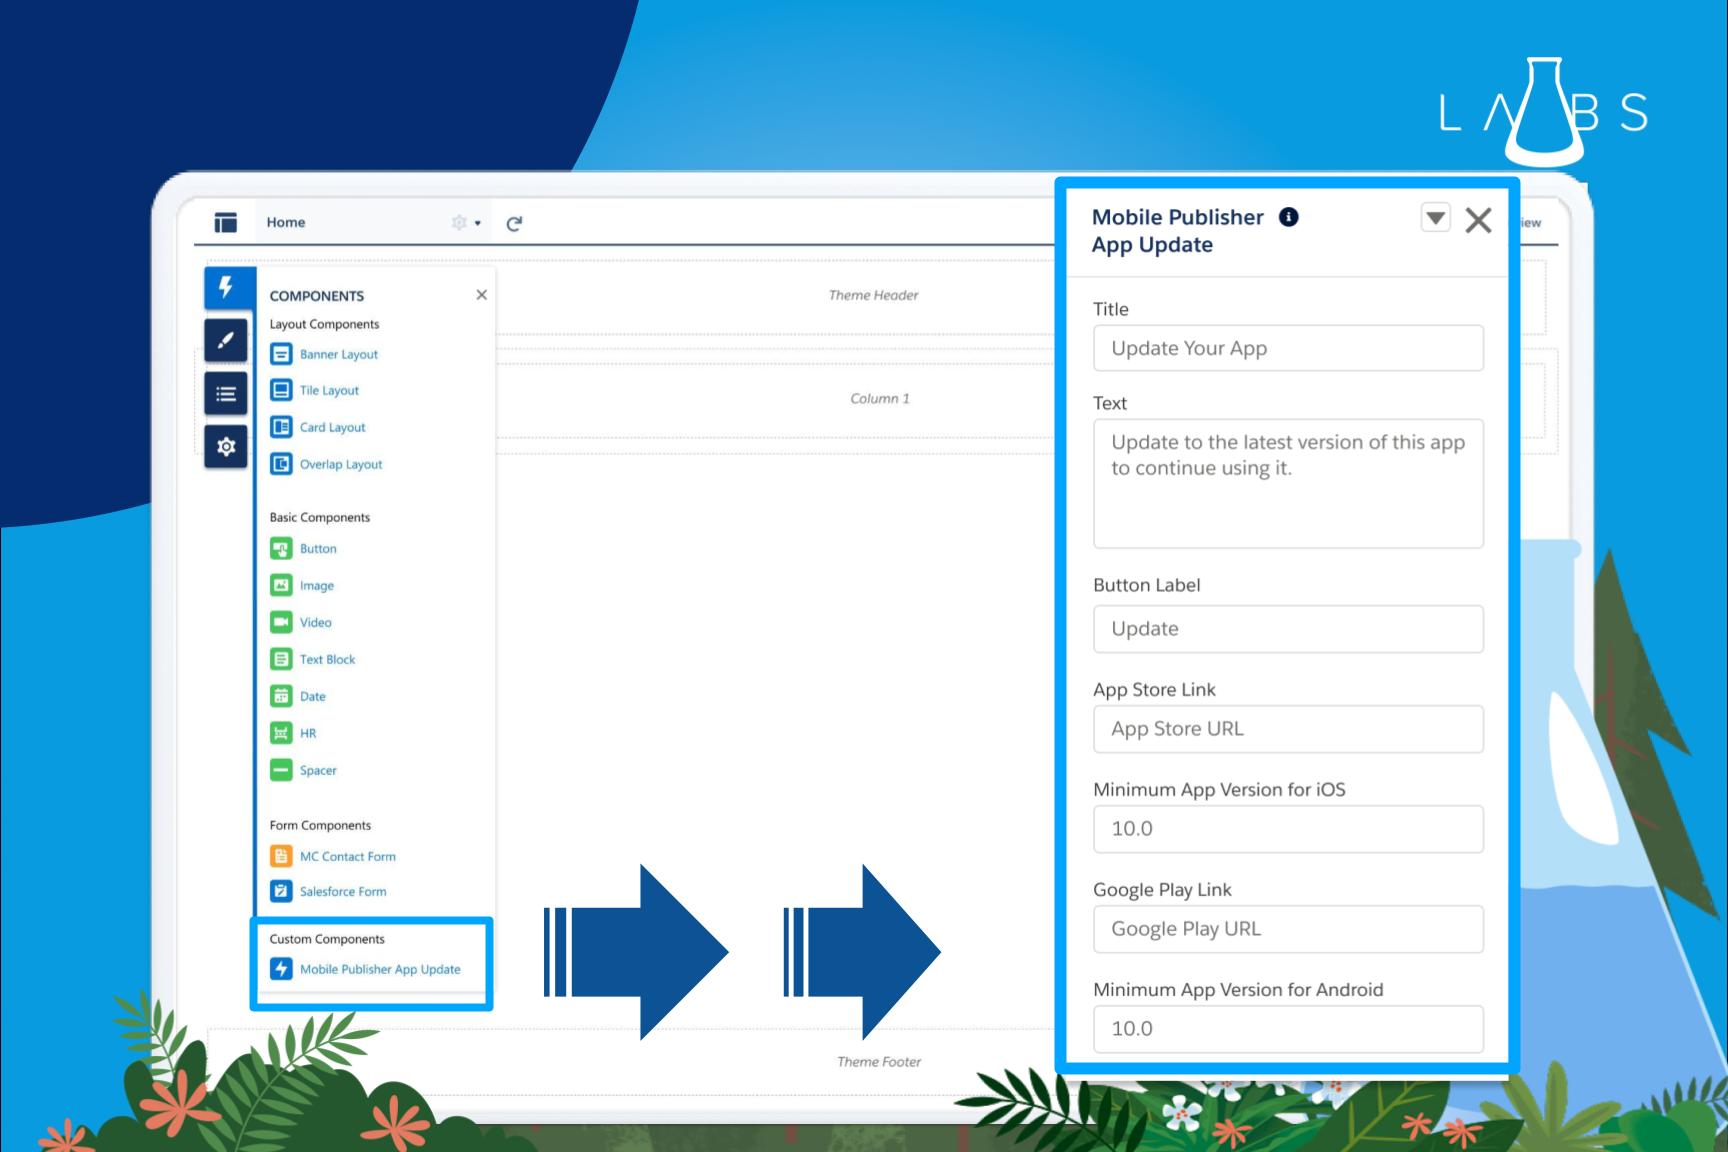
Task: Click the Layout Components section label
Action: tap(324, 324)
